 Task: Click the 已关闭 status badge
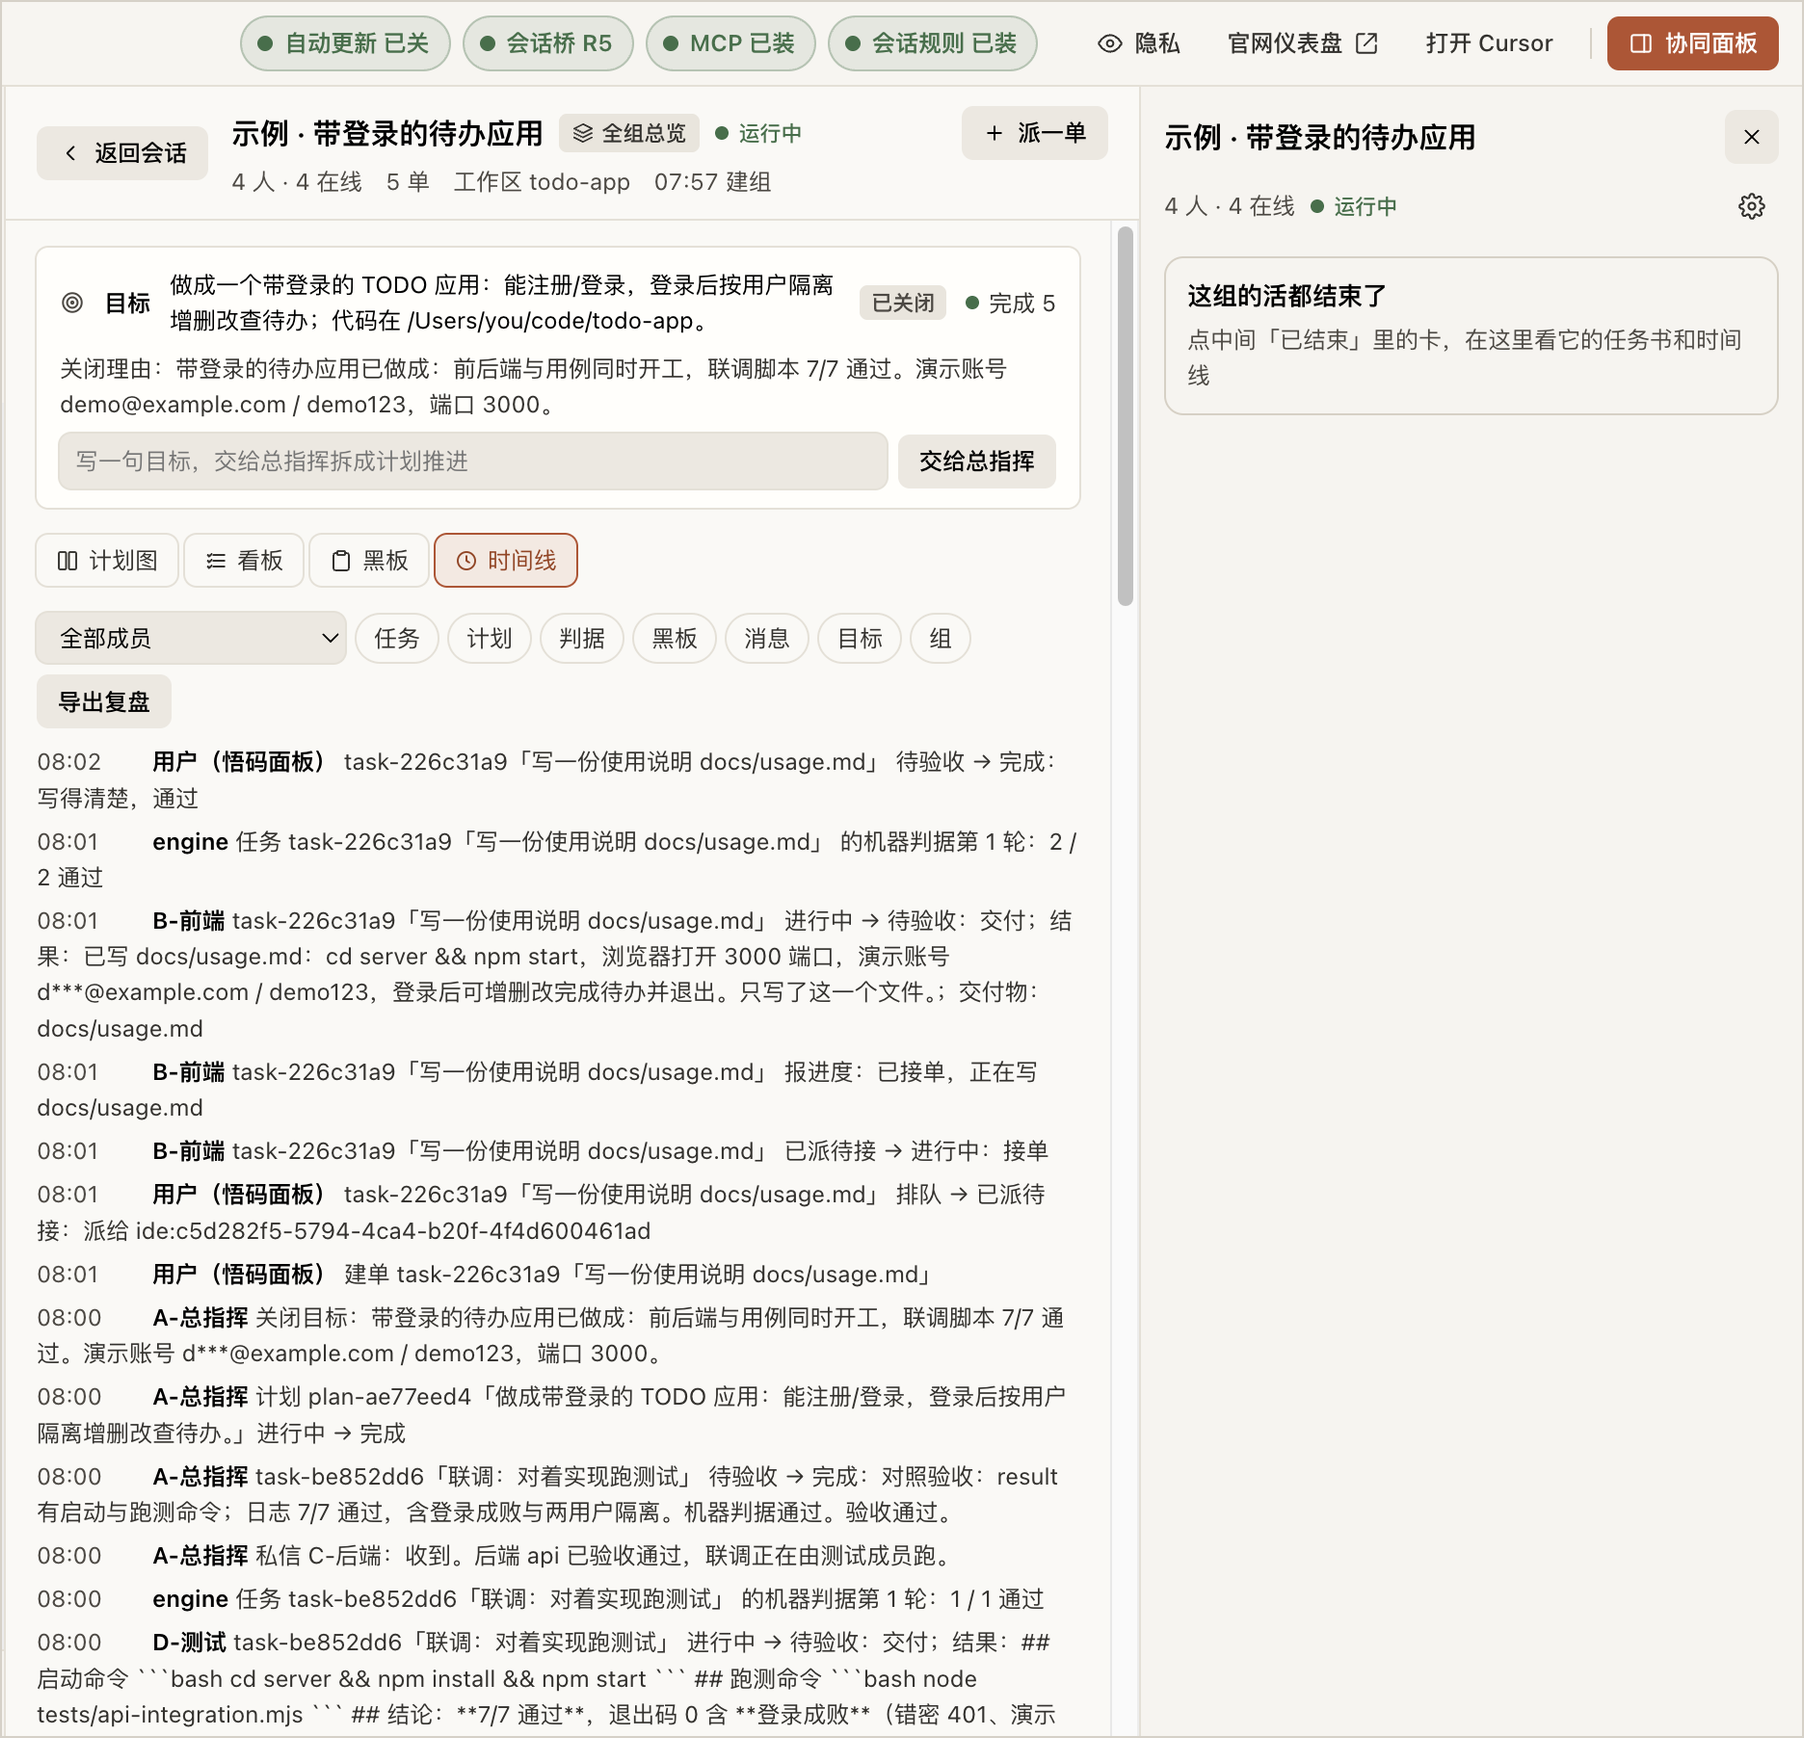[903, 303]
